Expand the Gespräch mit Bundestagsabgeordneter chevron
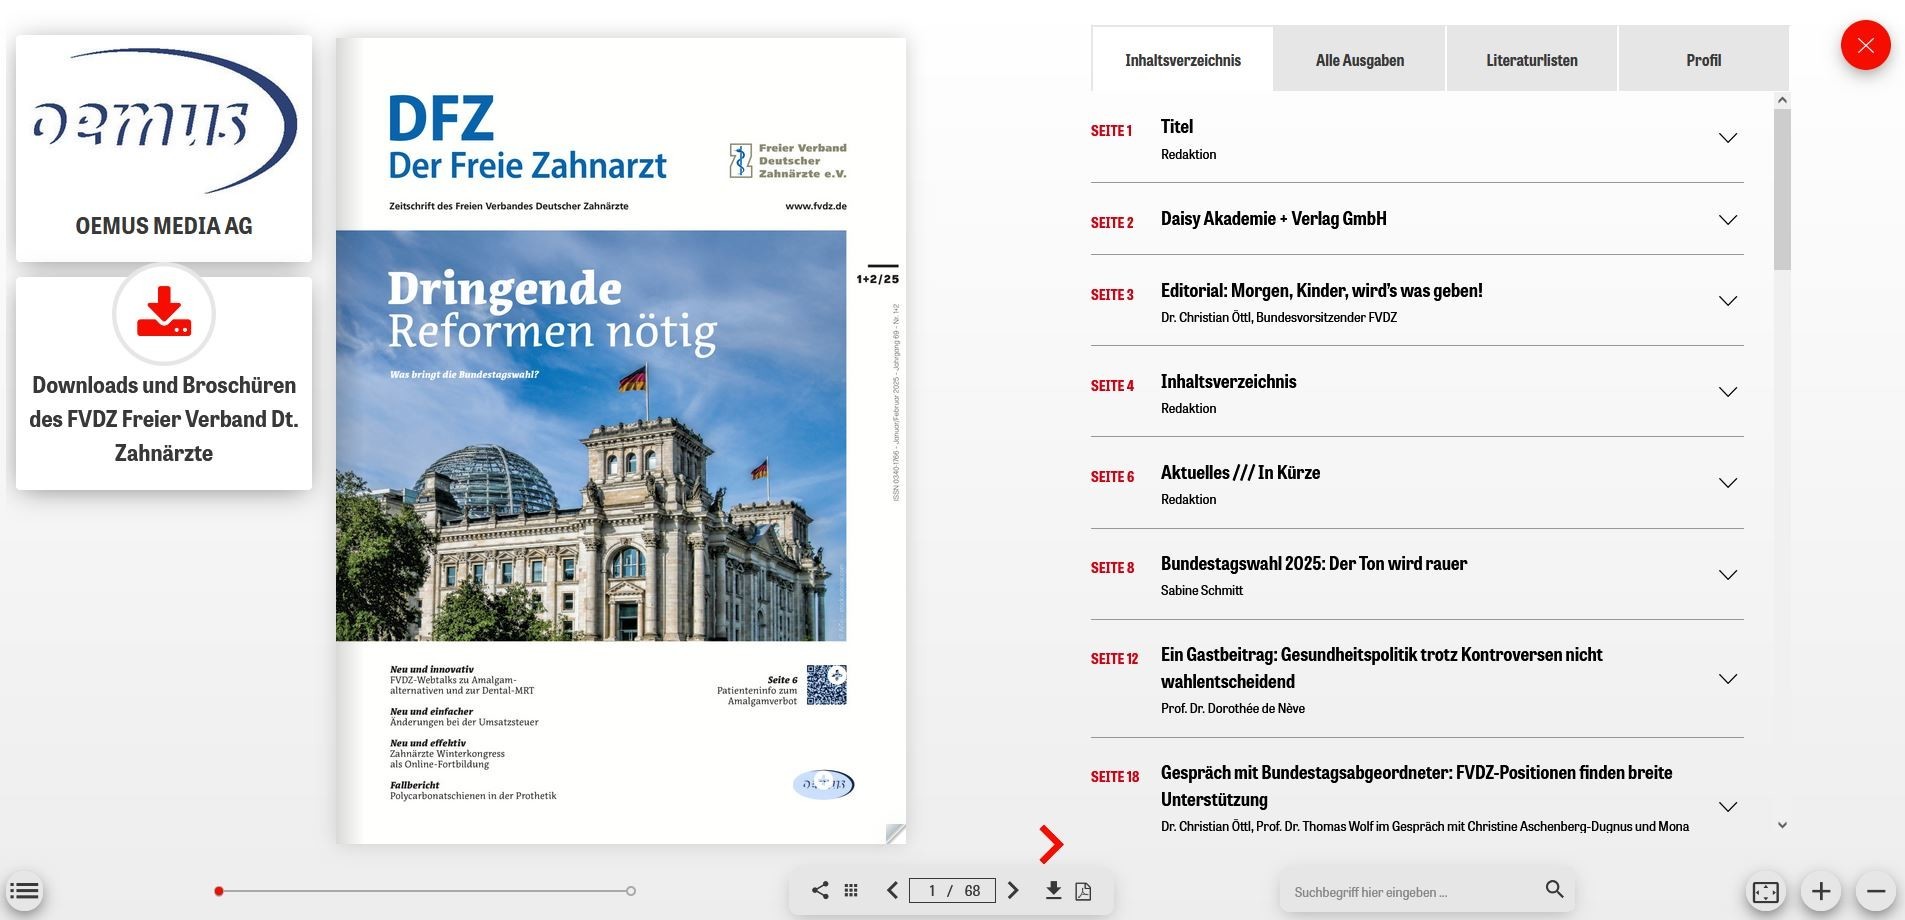This screenshot has height=920, width=1905. coord(1728,807)
